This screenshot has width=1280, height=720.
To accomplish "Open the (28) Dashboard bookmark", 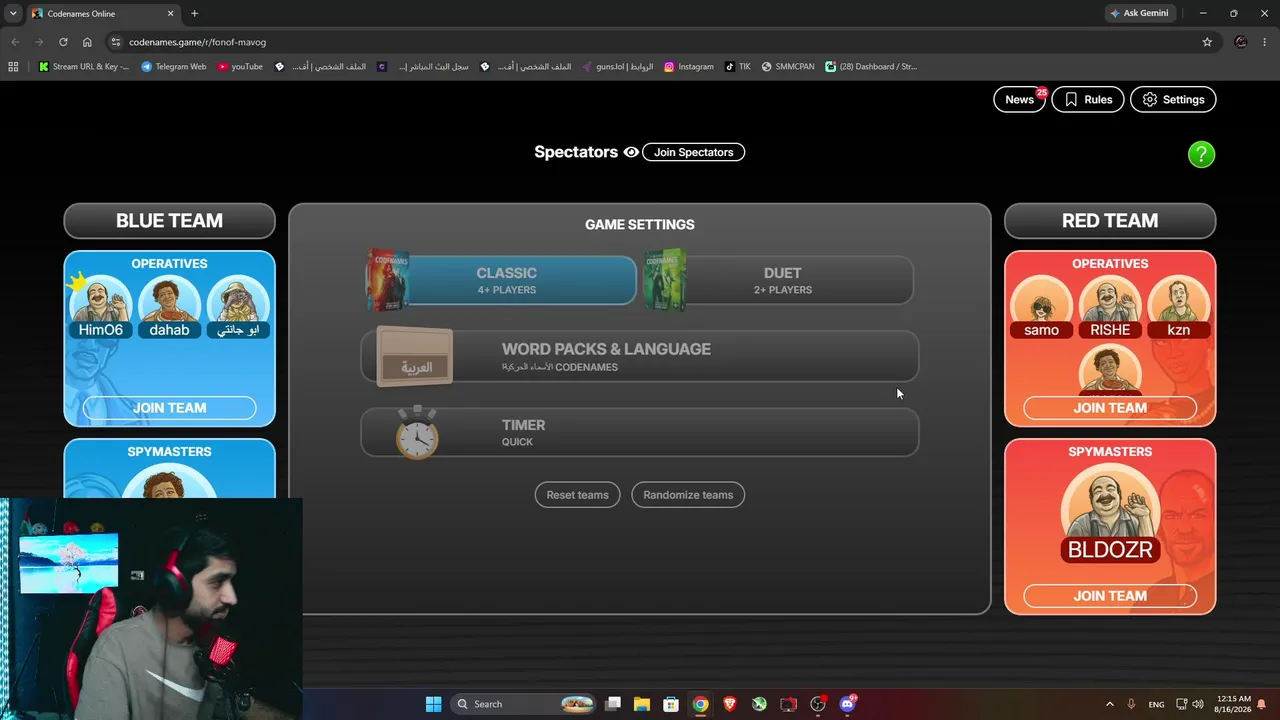I will click(x=871, y=67).
